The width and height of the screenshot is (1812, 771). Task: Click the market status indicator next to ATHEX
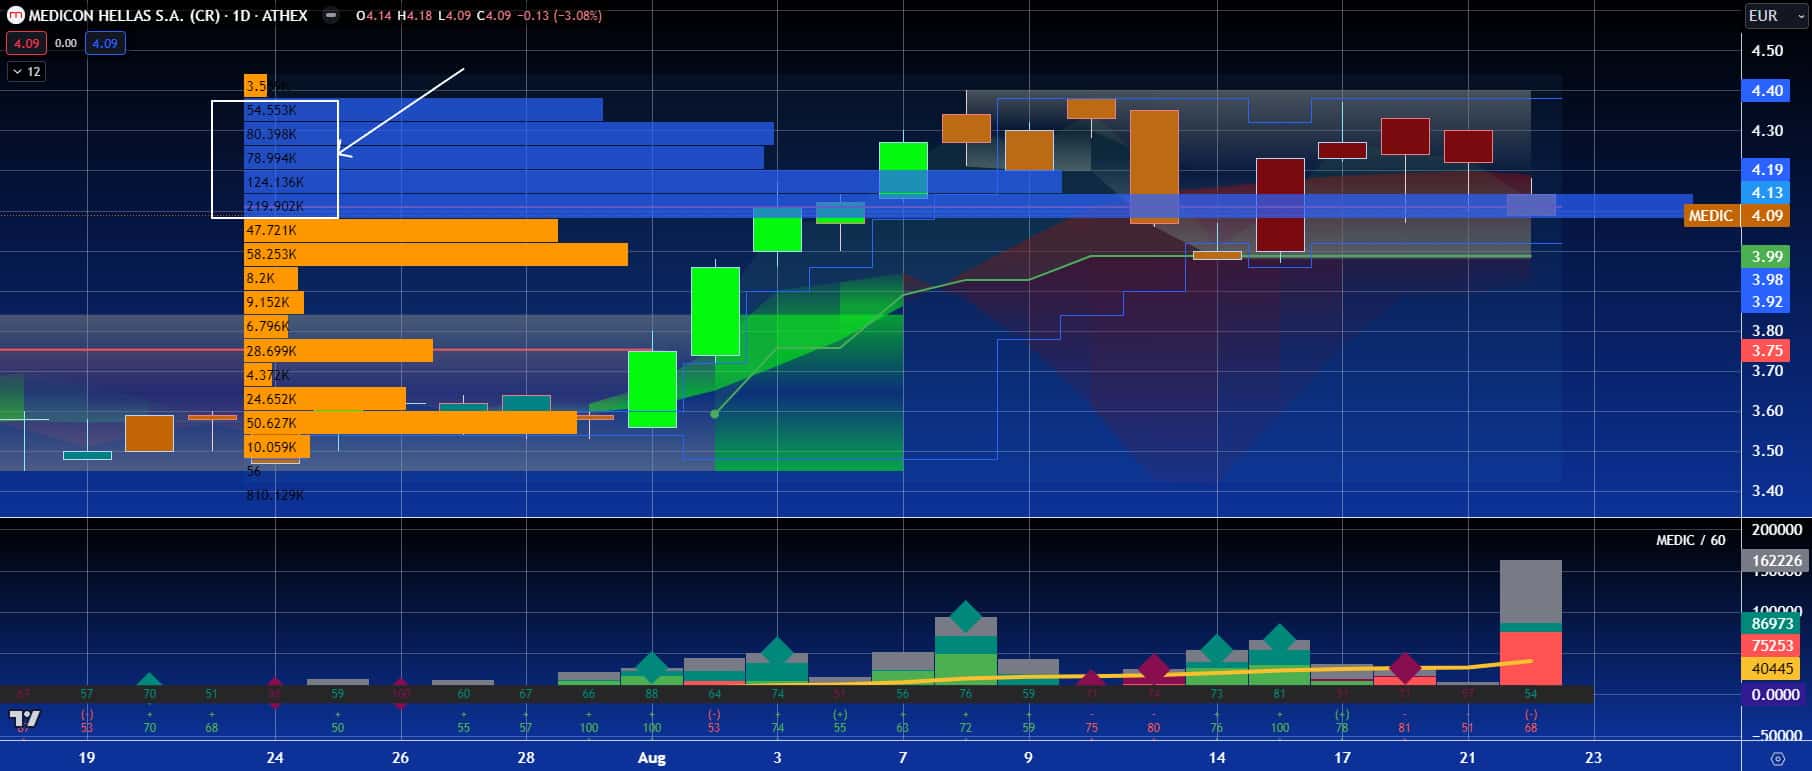point(331,16)
